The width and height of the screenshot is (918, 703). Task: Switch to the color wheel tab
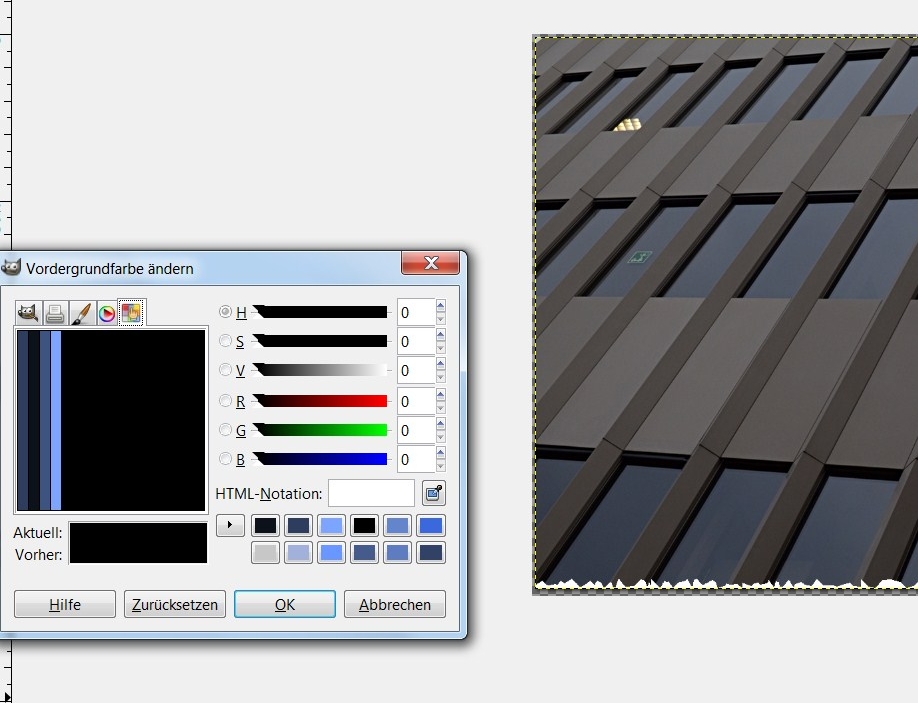(x=107, y=314)
